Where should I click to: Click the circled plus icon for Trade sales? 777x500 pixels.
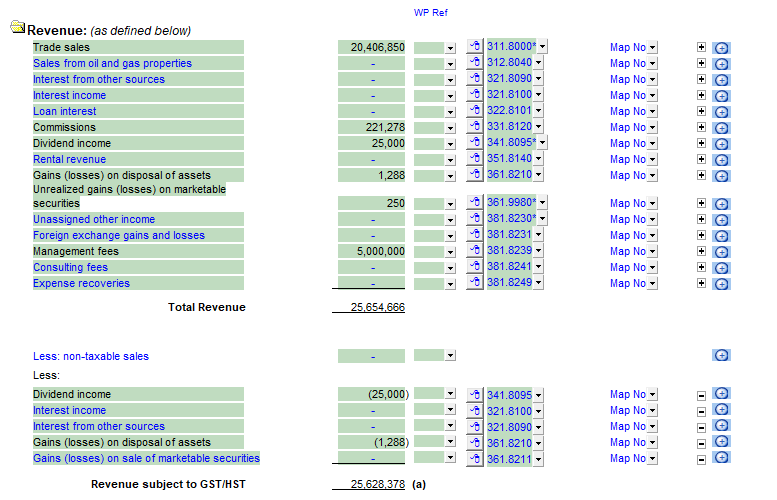722,48
